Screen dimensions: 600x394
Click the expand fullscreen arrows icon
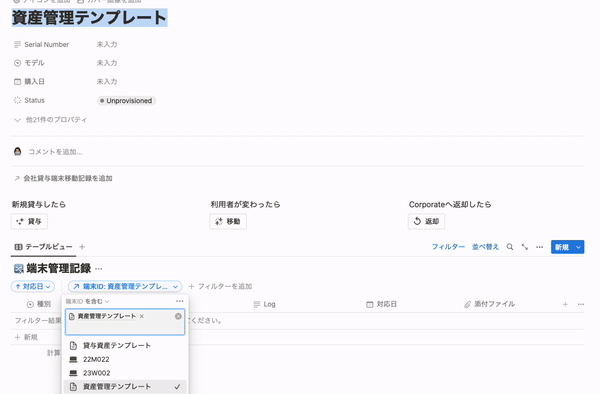pyautogui.click(x=525, y=247)
